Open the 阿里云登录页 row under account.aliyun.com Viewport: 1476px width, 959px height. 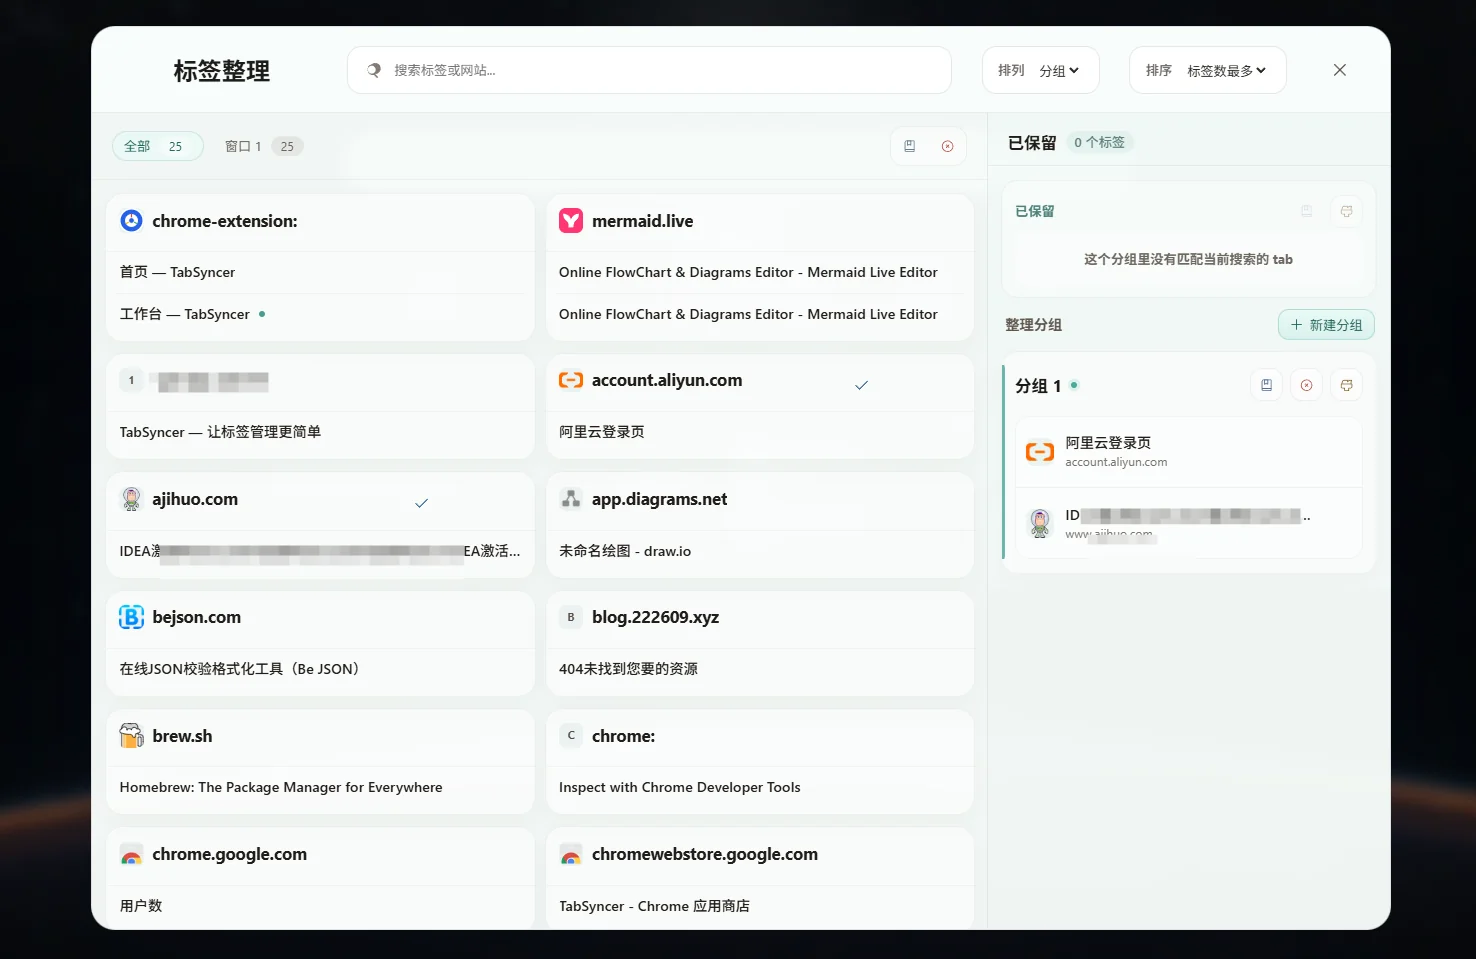point(760,432)
